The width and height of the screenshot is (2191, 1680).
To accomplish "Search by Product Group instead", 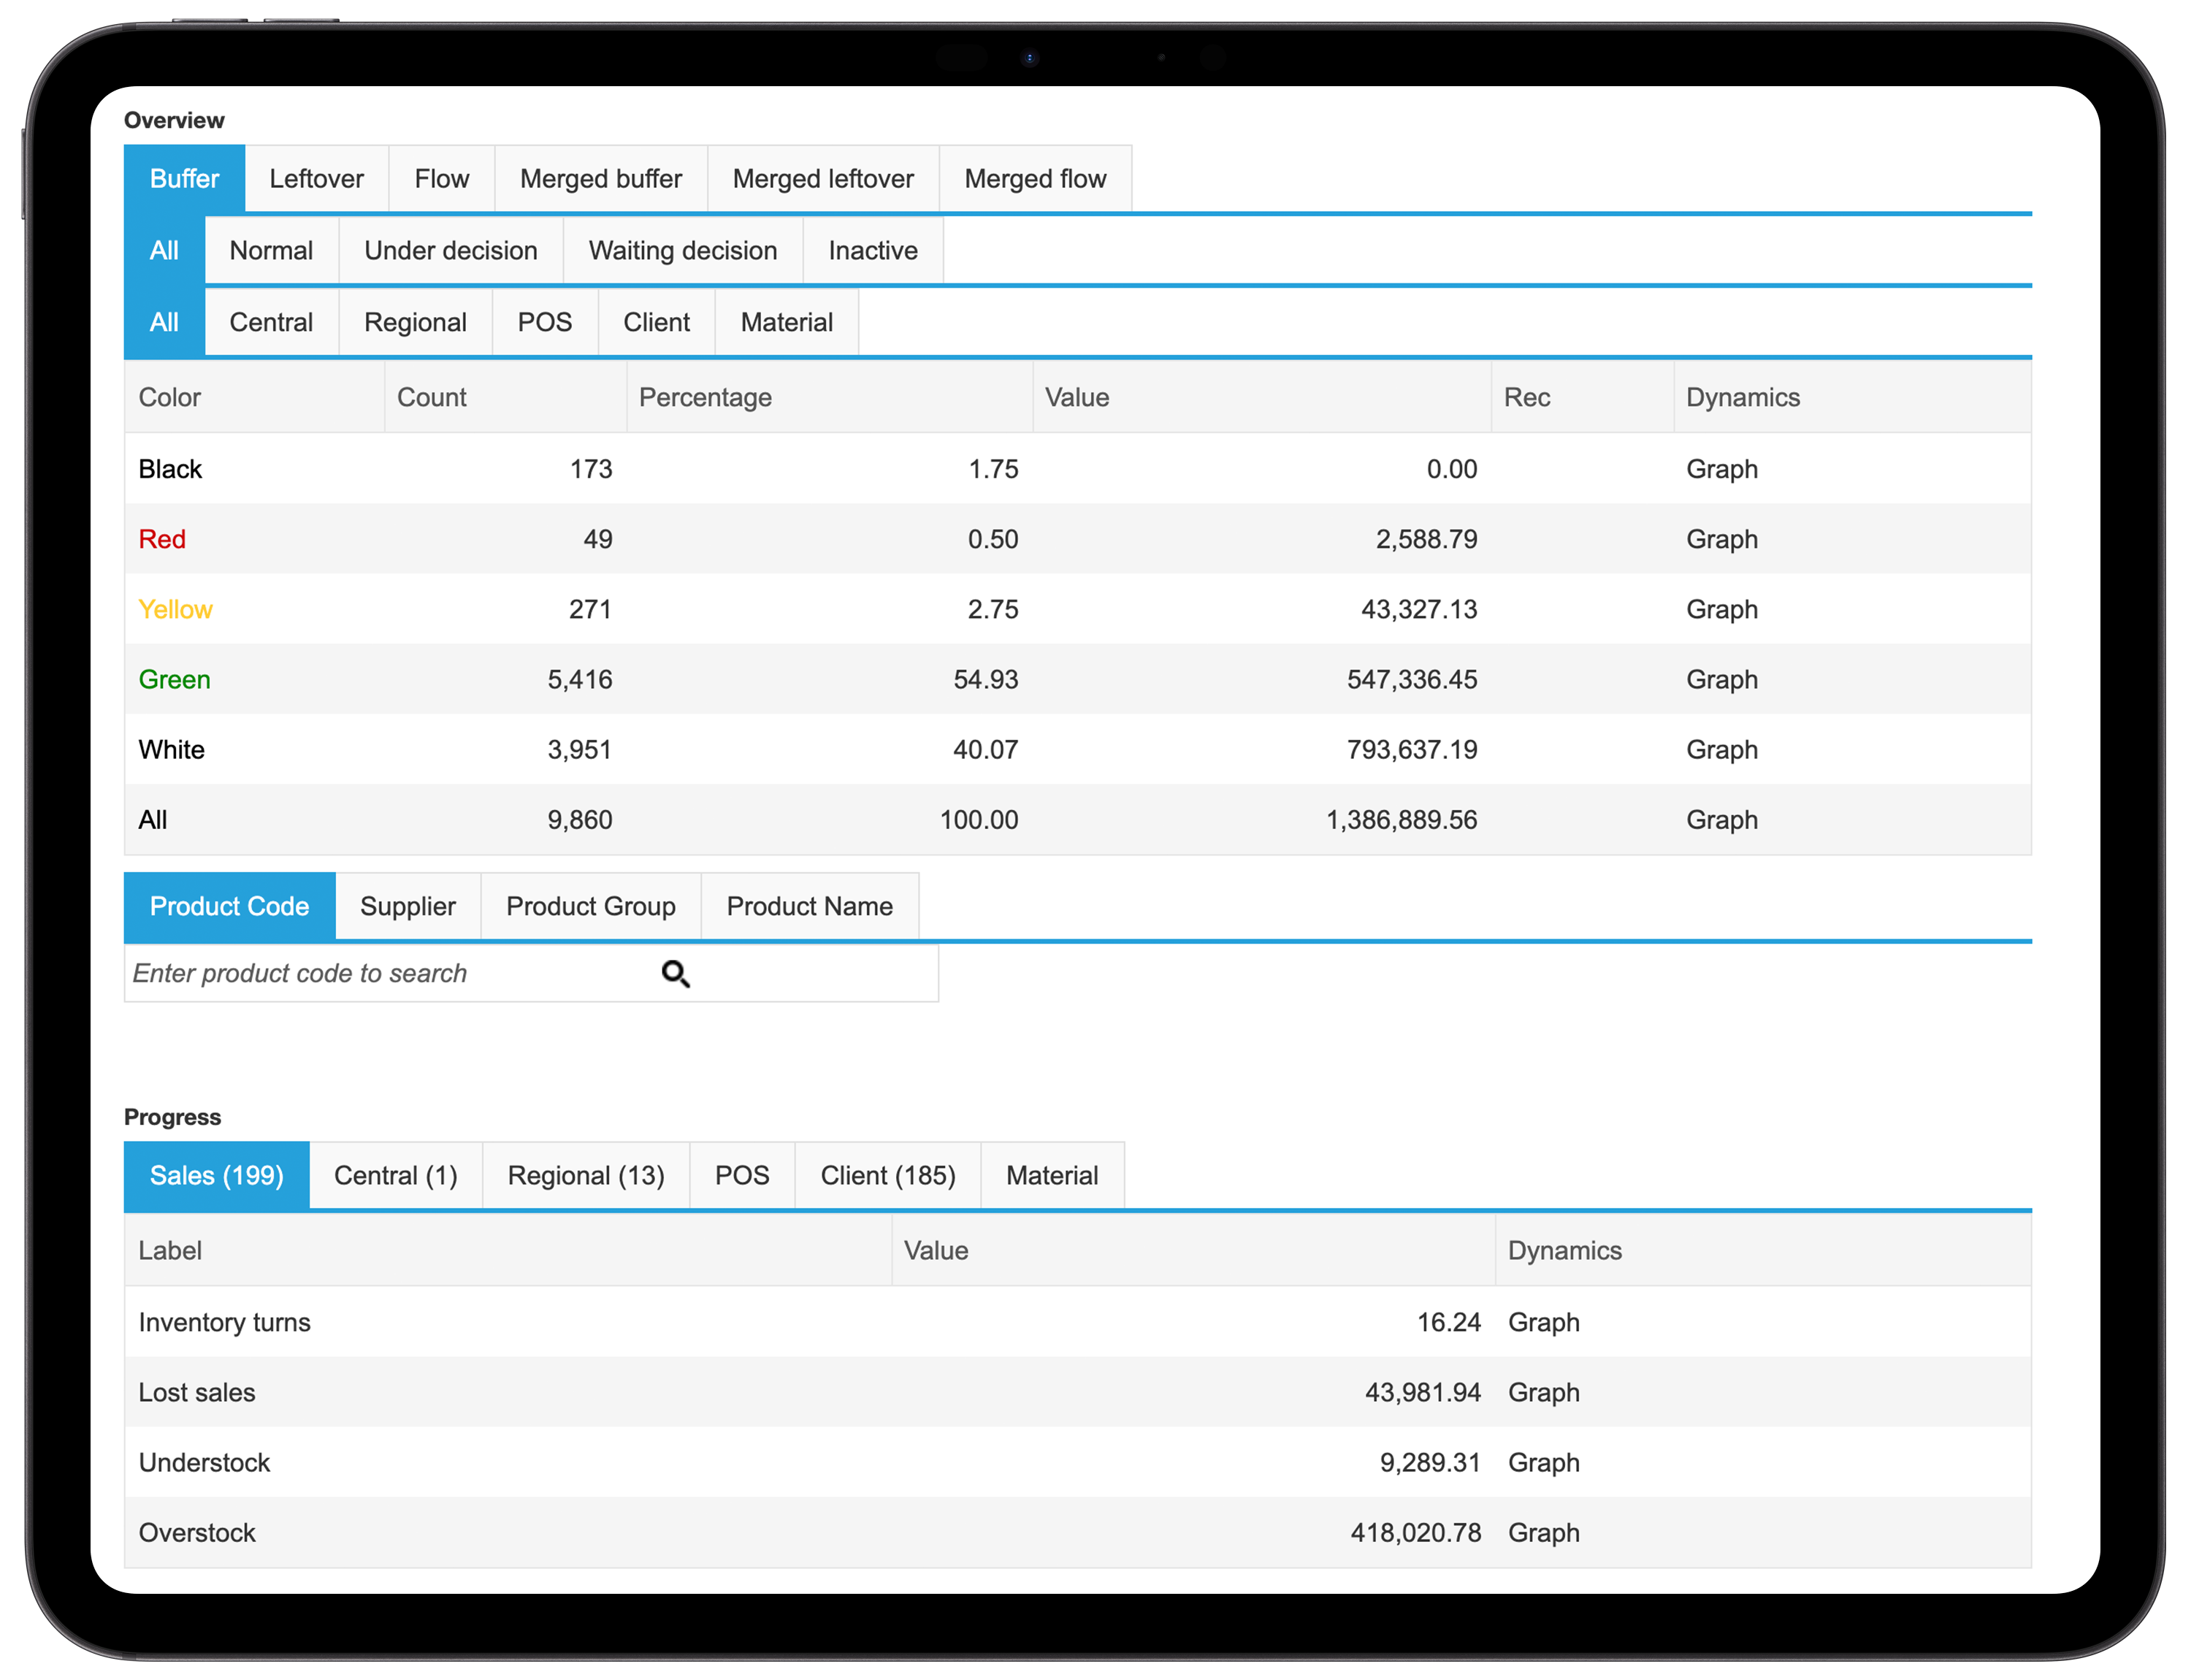I will point(590,906).
